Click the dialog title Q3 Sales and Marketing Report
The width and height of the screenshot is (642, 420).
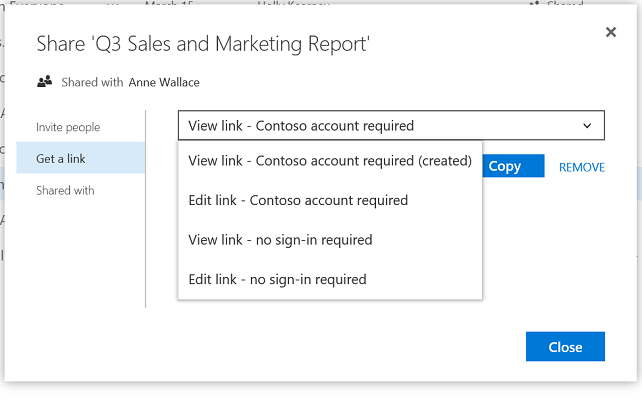pos(203,43)
